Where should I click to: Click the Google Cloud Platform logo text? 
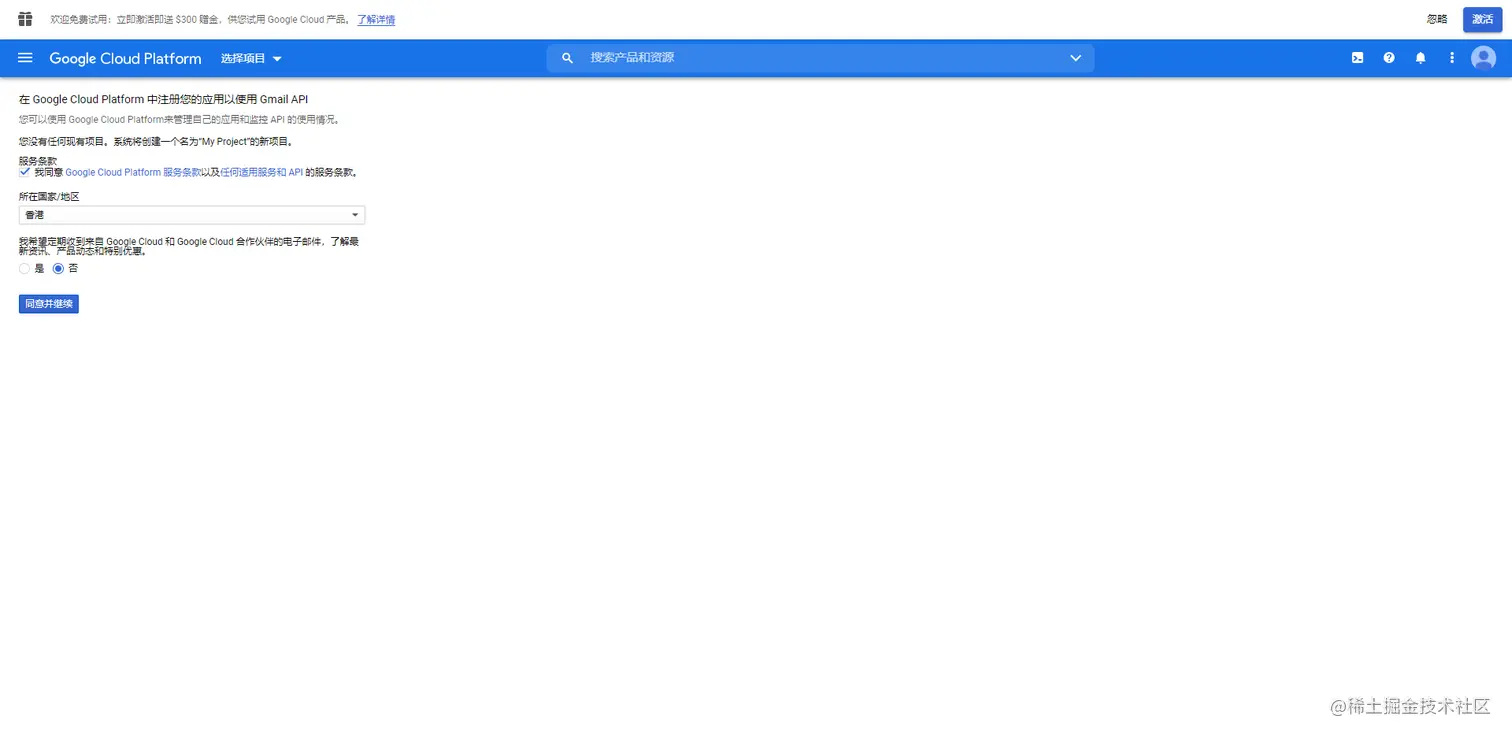click(x=125, y=59)
